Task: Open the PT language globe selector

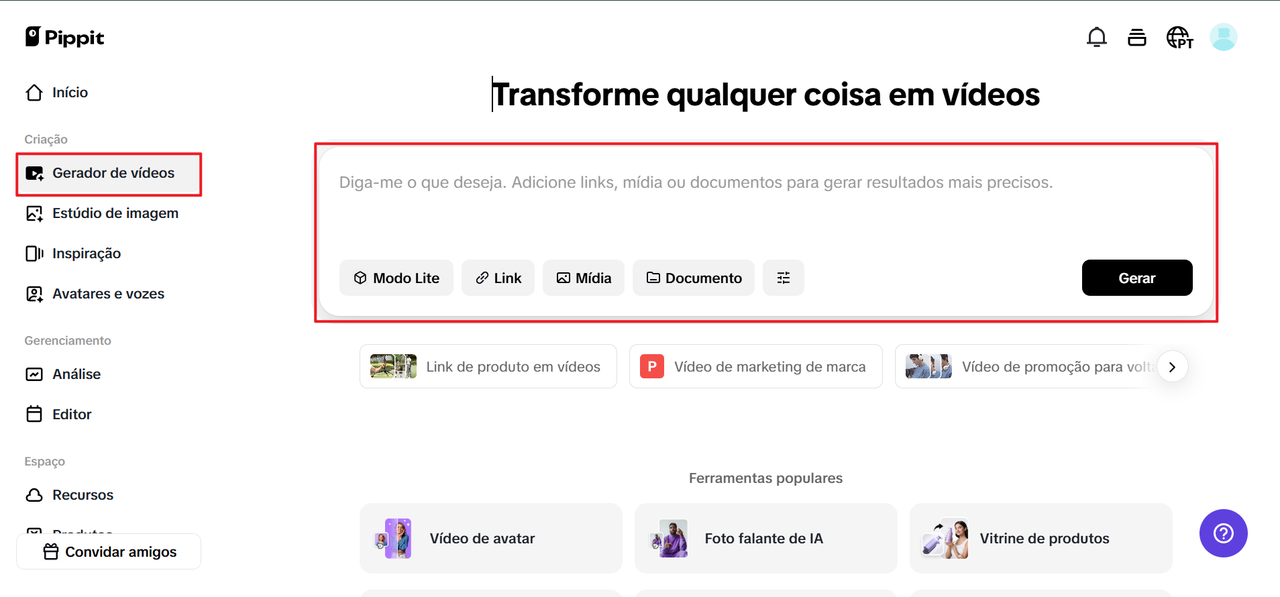Action: point(1179,38)
